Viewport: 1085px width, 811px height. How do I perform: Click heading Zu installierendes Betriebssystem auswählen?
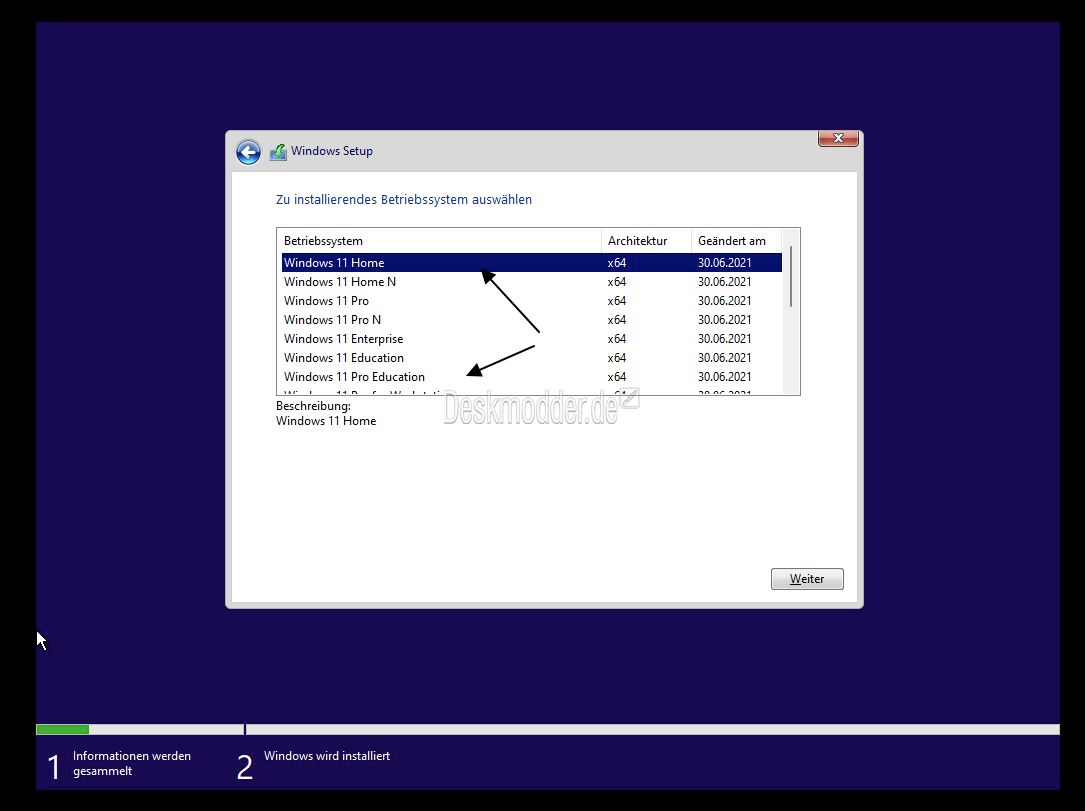click(x=403, y=199)
